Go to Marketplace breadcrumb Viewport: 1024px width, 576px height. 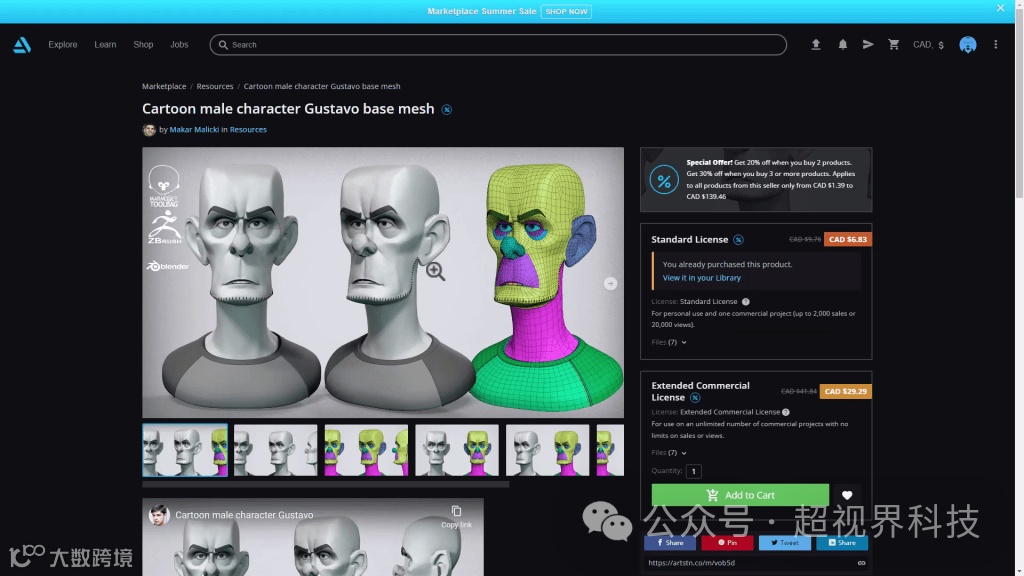click(x=164, y=86)
